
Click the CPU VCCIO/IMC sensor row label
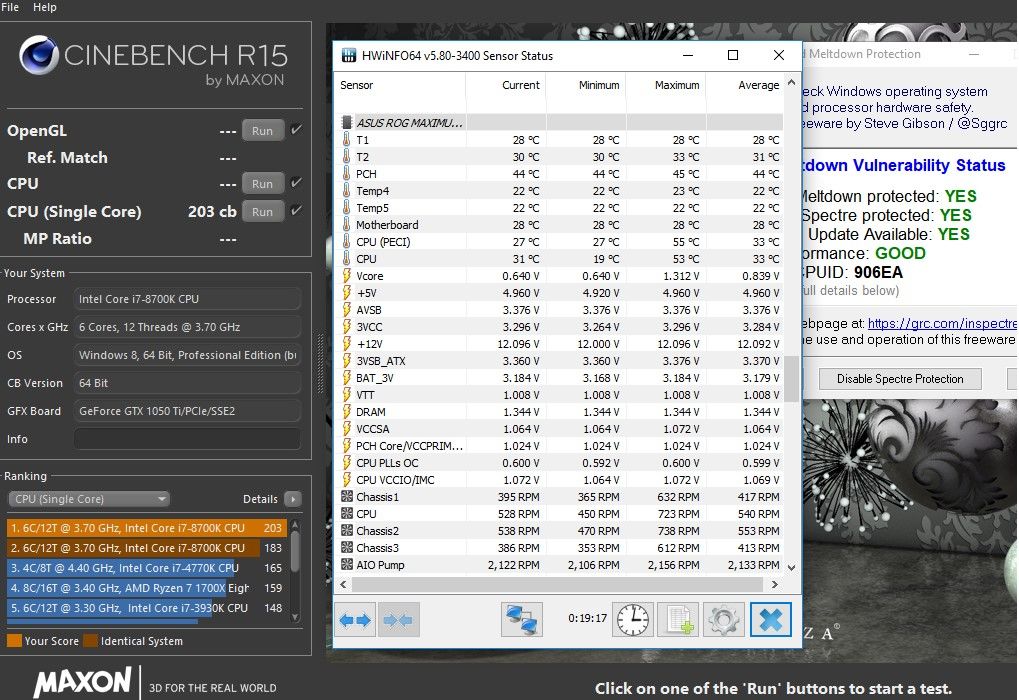pos(395,480)
